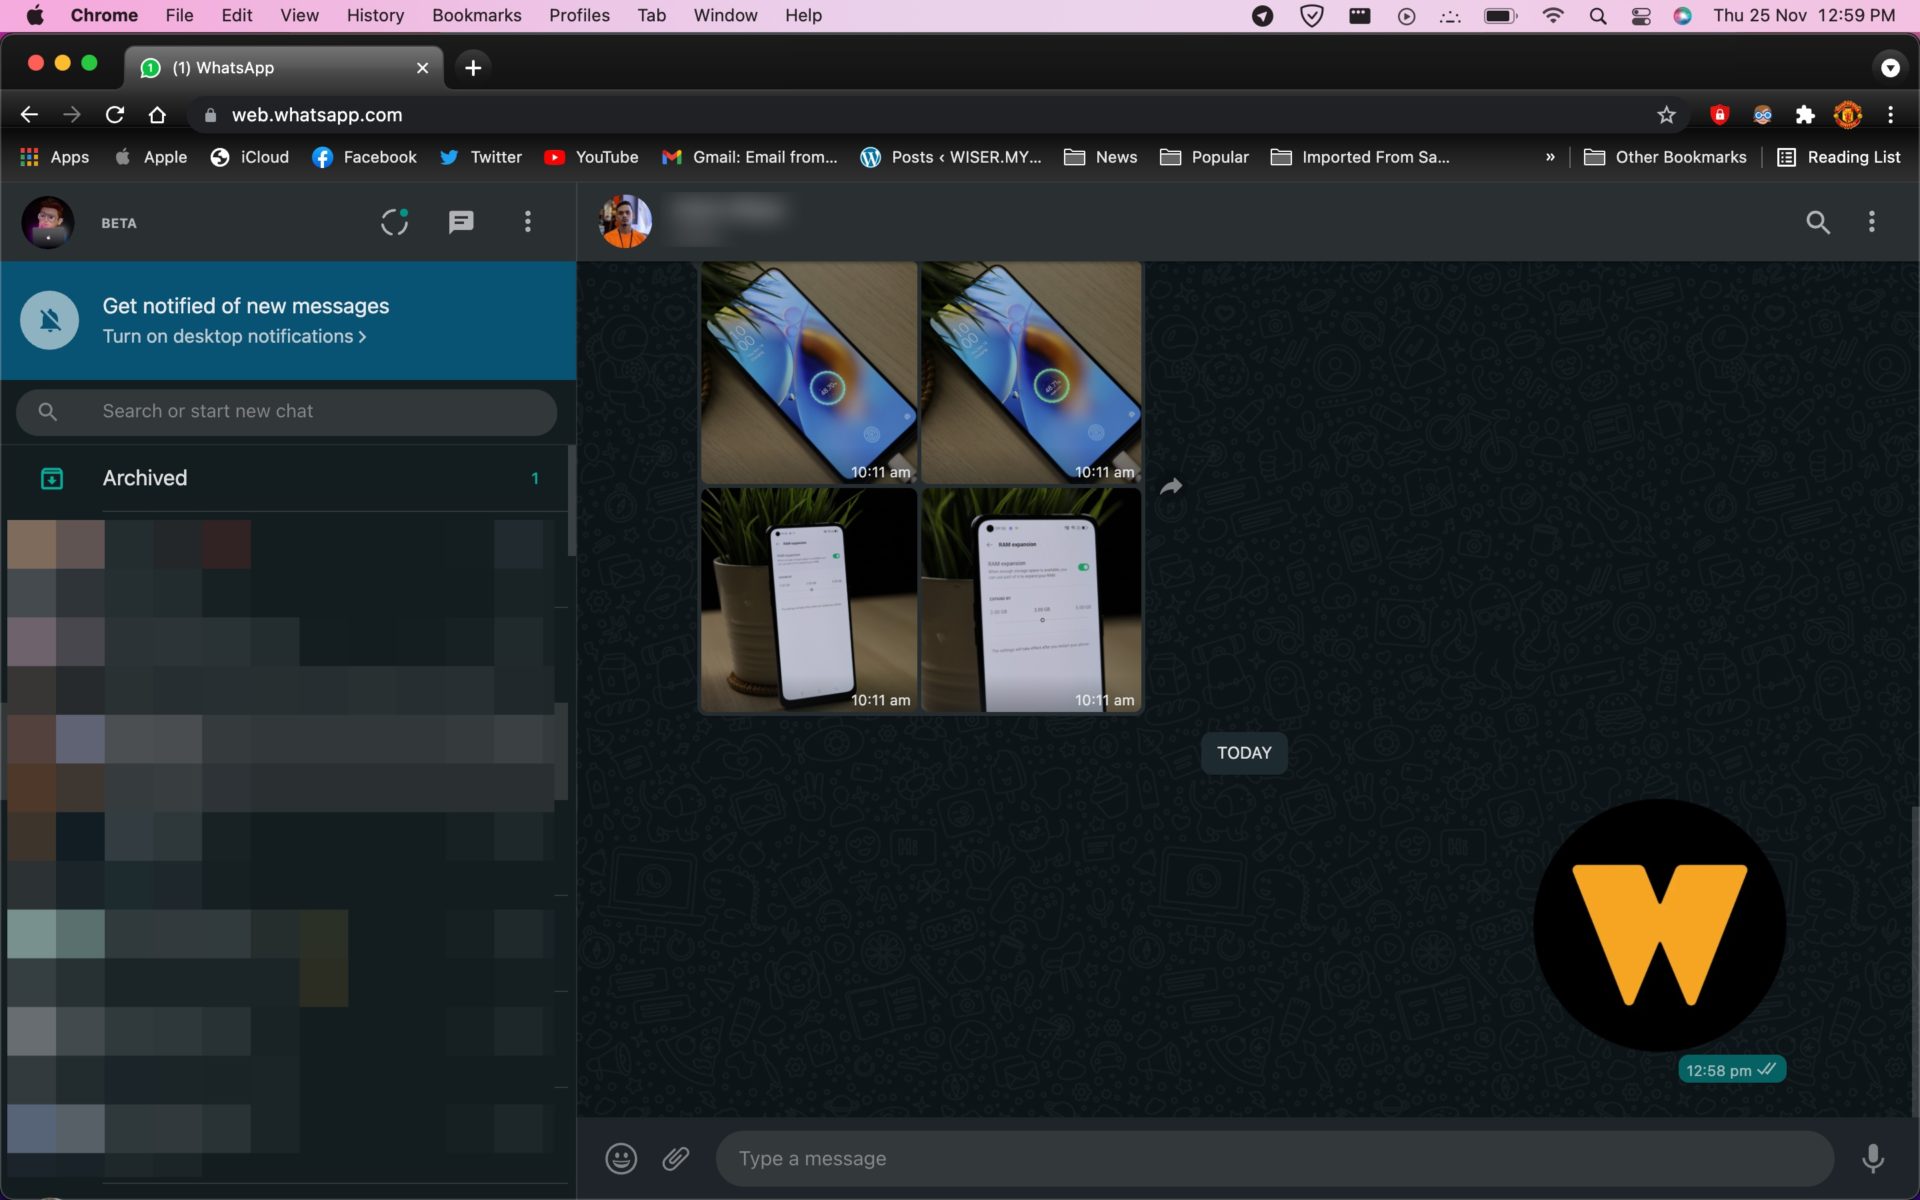Click the chat list scrollbar
1920x1200 pixels.
coord(571,500)
